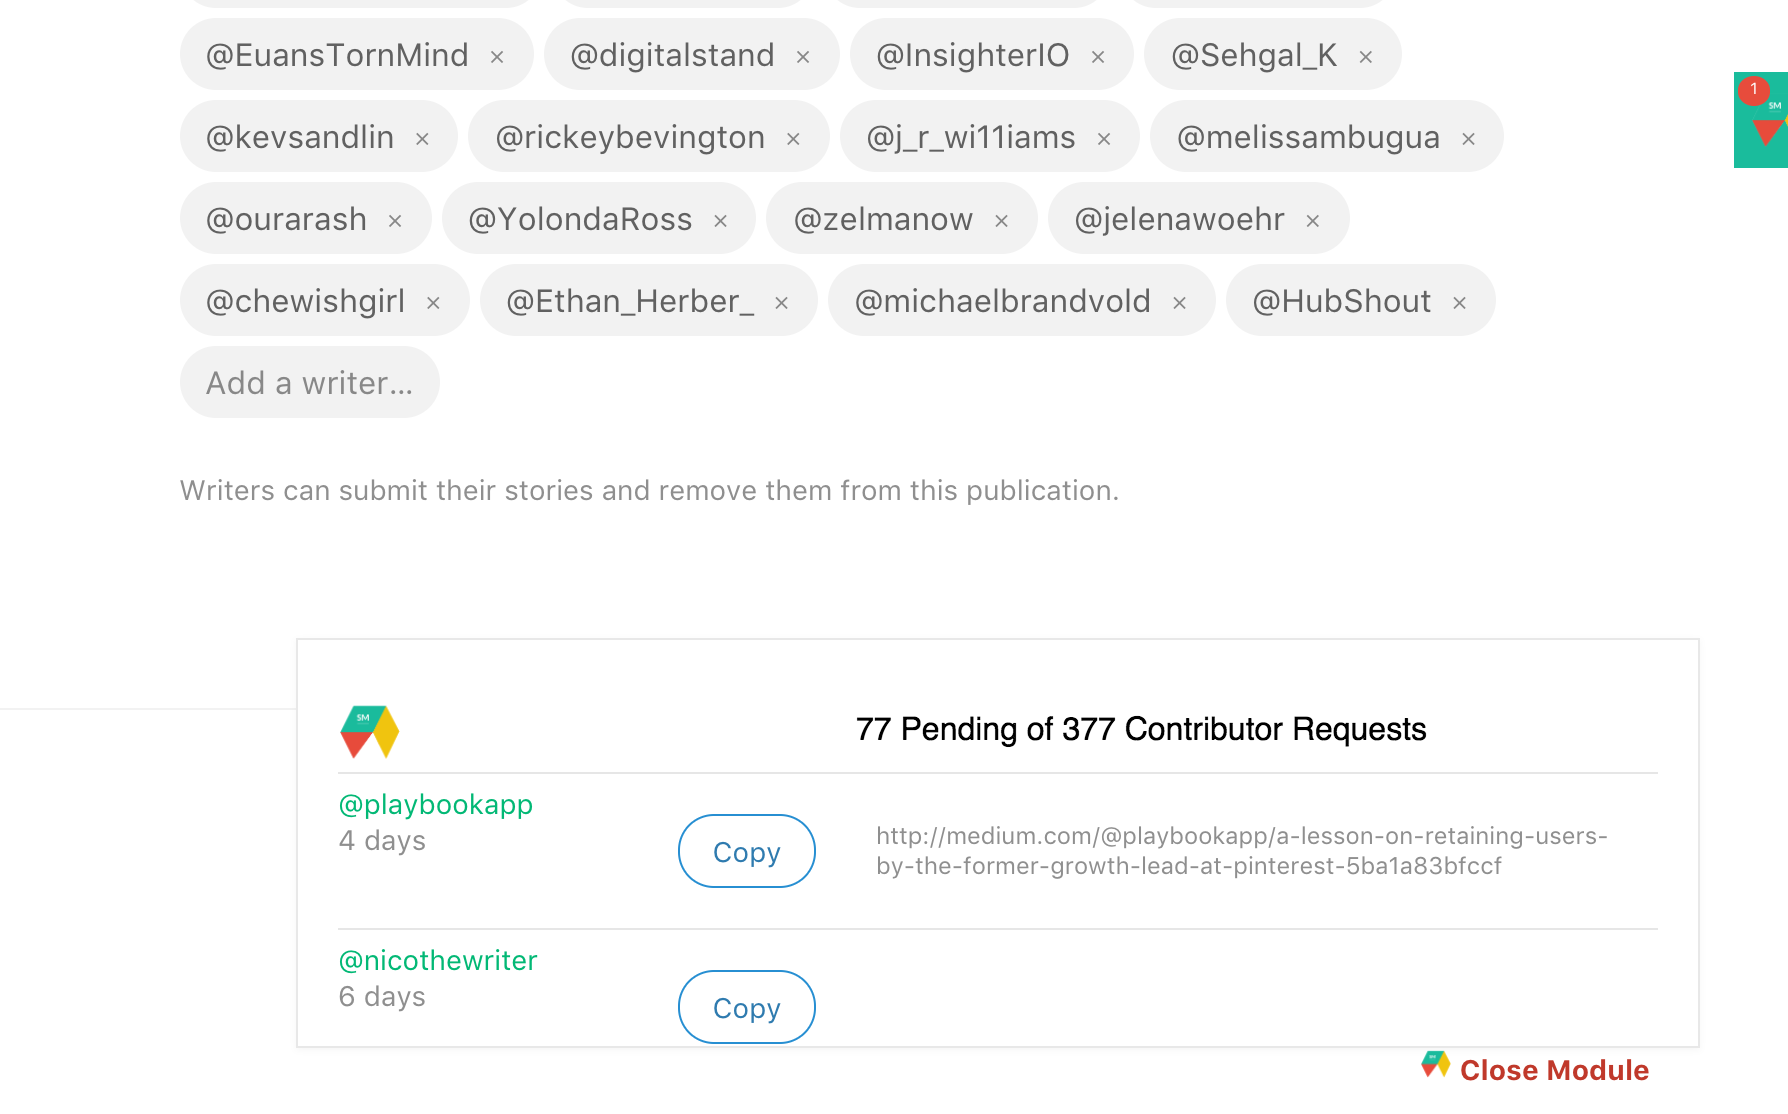Click the Add a writer input field

pos(310,382)
